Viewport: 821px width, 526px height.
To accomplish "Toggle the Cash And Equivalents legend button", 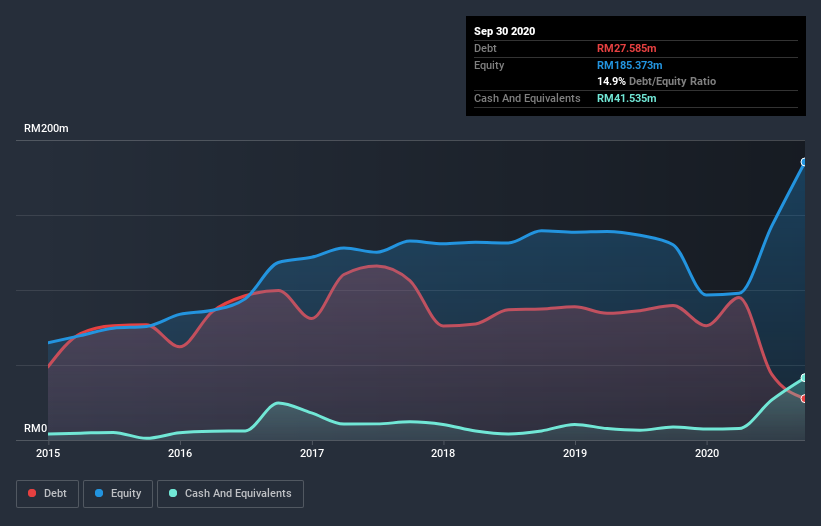I will 230,494.
